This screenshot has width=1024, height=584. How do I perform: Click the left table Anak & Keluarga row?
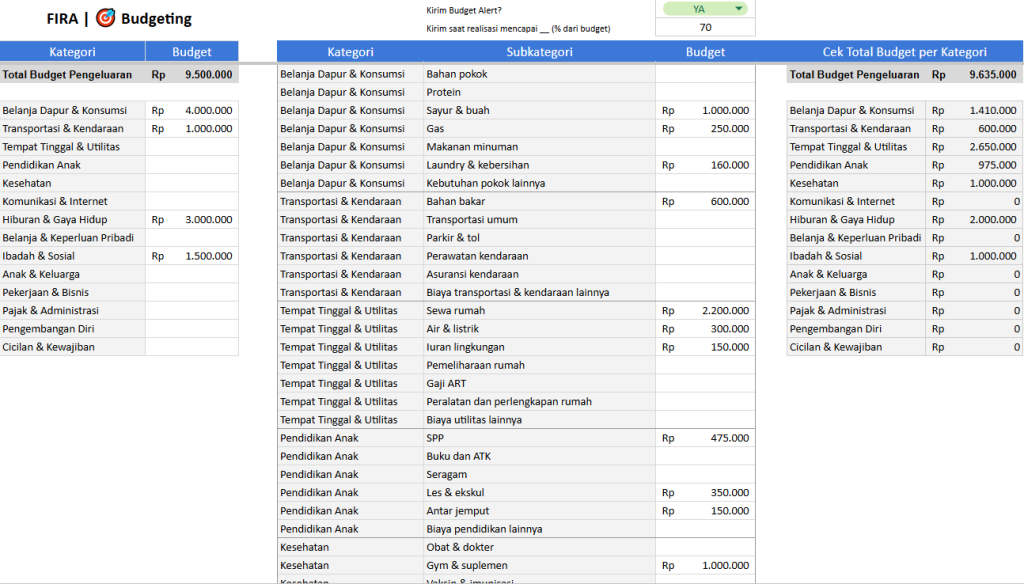72,274
